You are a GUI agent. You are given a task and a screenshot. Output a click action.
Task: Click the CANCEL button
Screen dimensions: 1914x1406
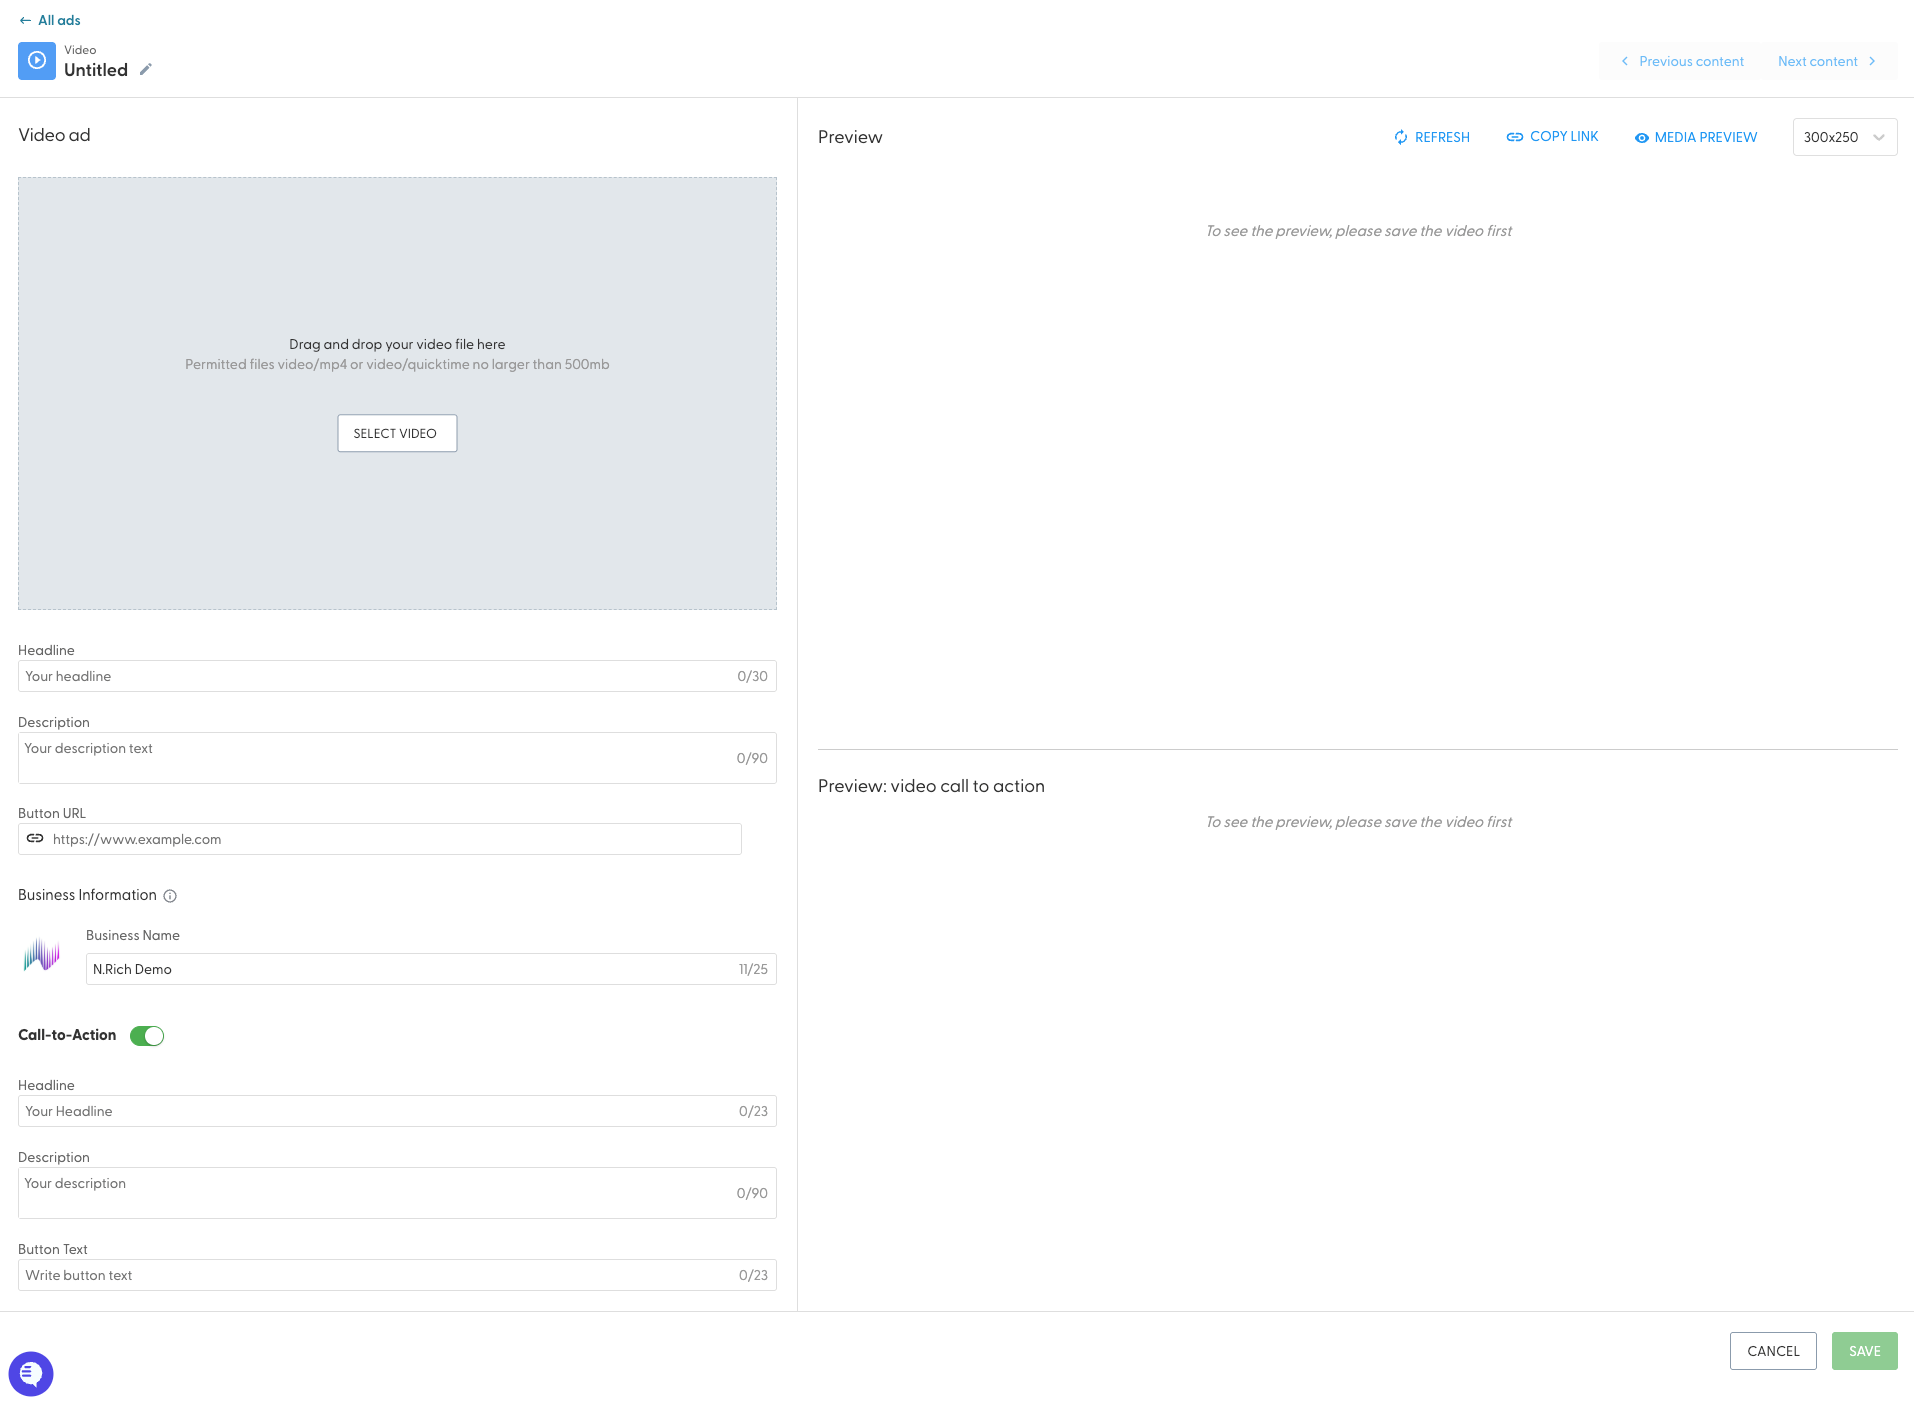tap(1773, 1351)
